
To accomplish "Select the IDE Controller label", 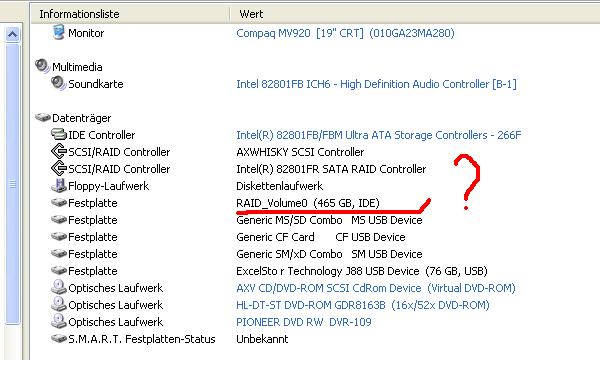I will click(101, 135).
